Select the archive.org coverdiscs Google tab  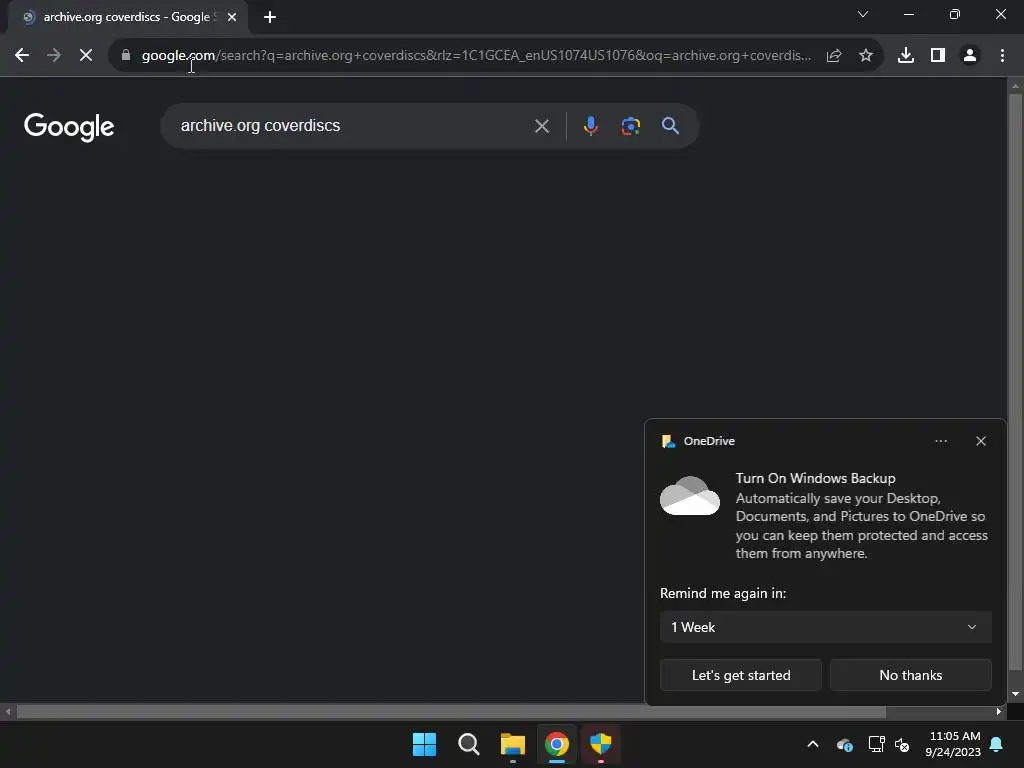tap(127, 17)
